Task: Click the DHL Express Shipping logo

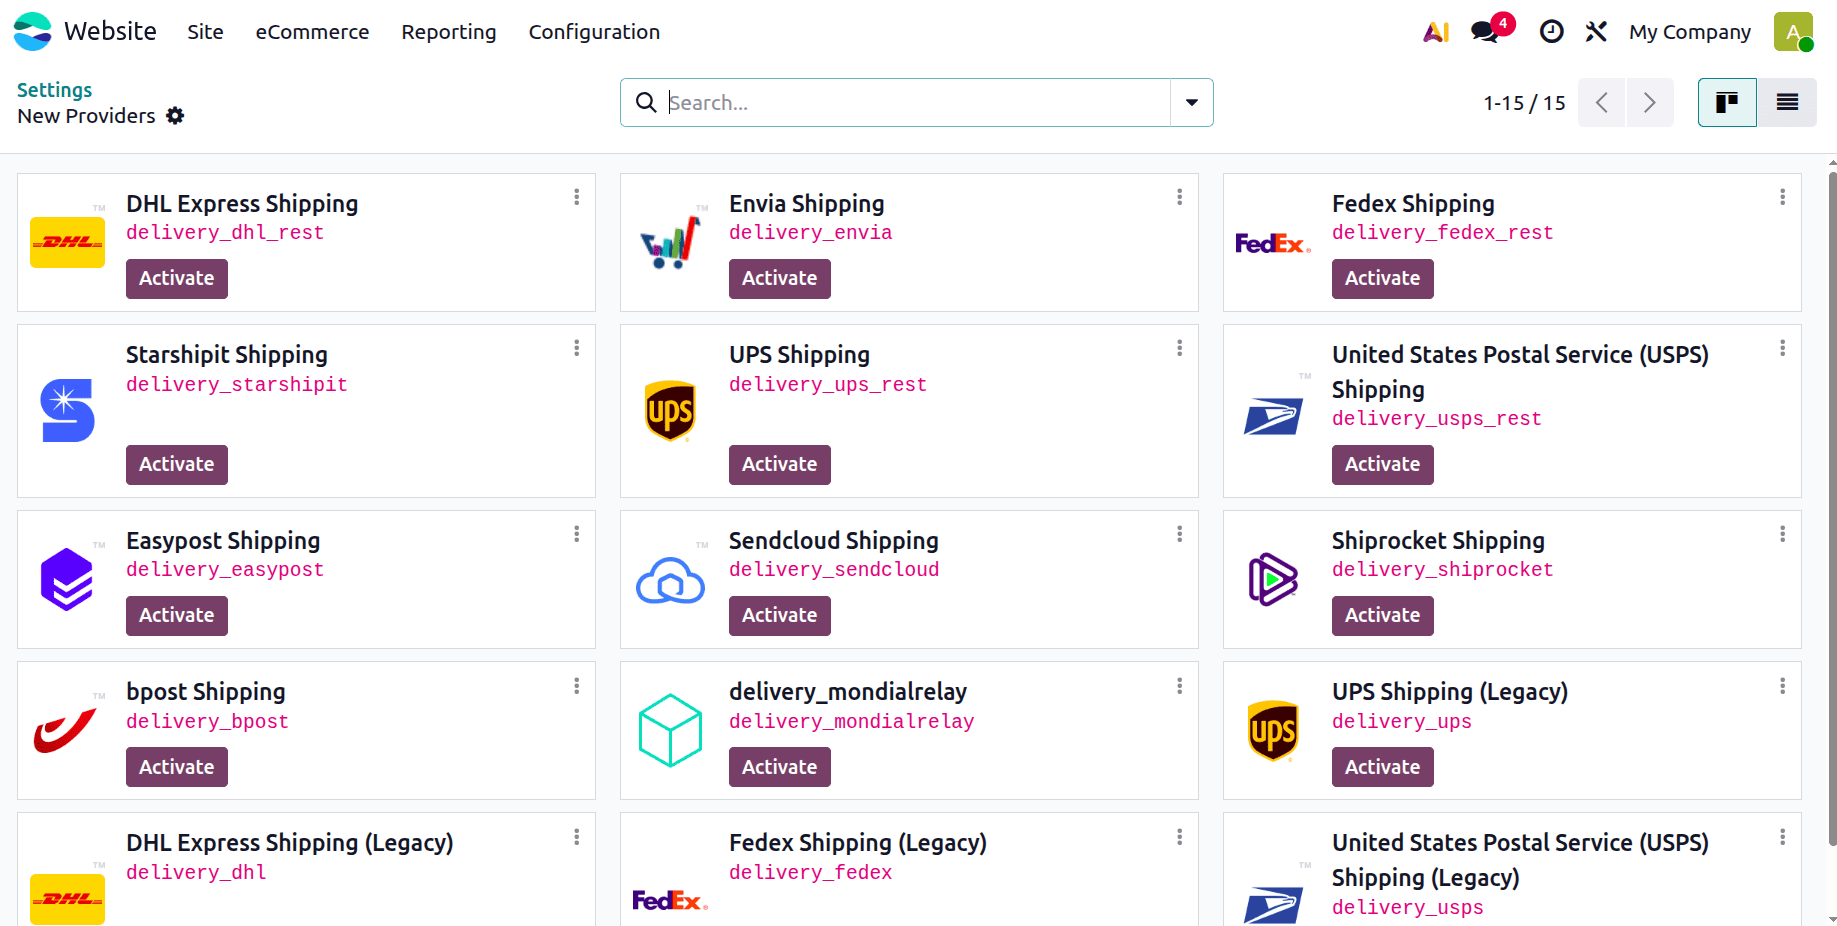Action: (67, 242)
